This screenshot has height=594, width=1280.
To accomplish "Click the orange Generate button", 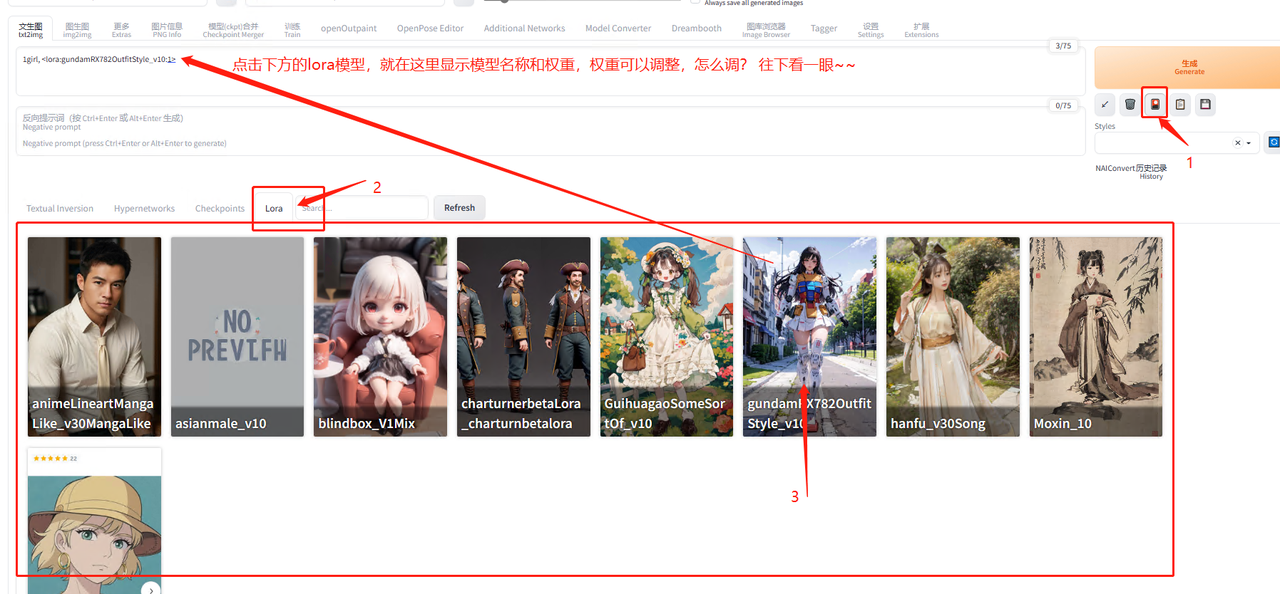I will pyautogui.click(x=1188, y=67).
